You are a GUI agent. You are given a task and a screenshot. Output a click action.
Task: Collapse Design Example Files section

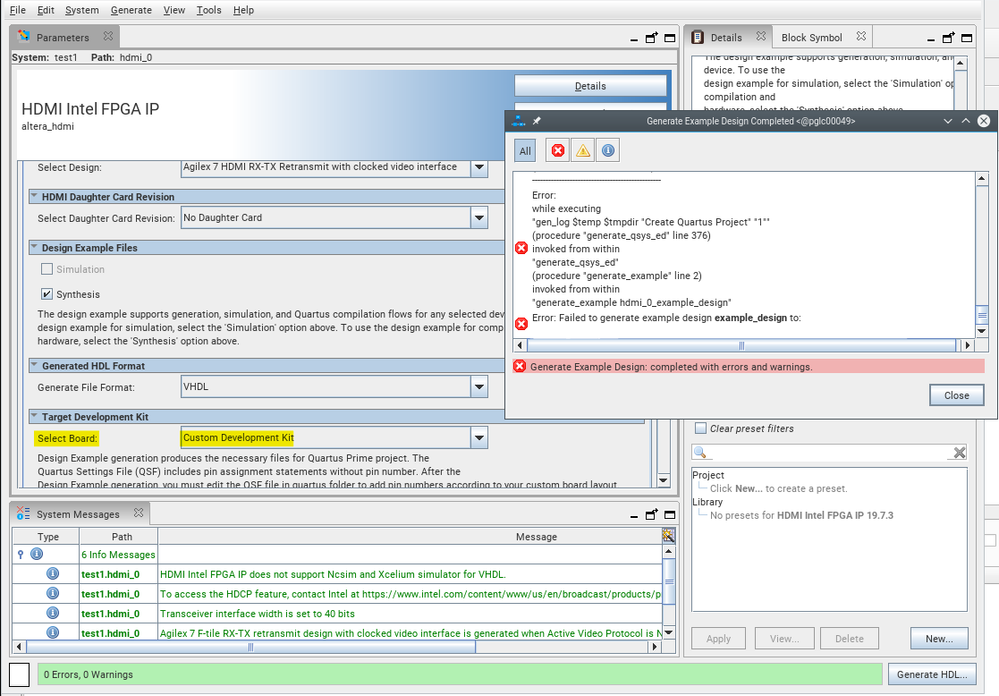point(34,247)
